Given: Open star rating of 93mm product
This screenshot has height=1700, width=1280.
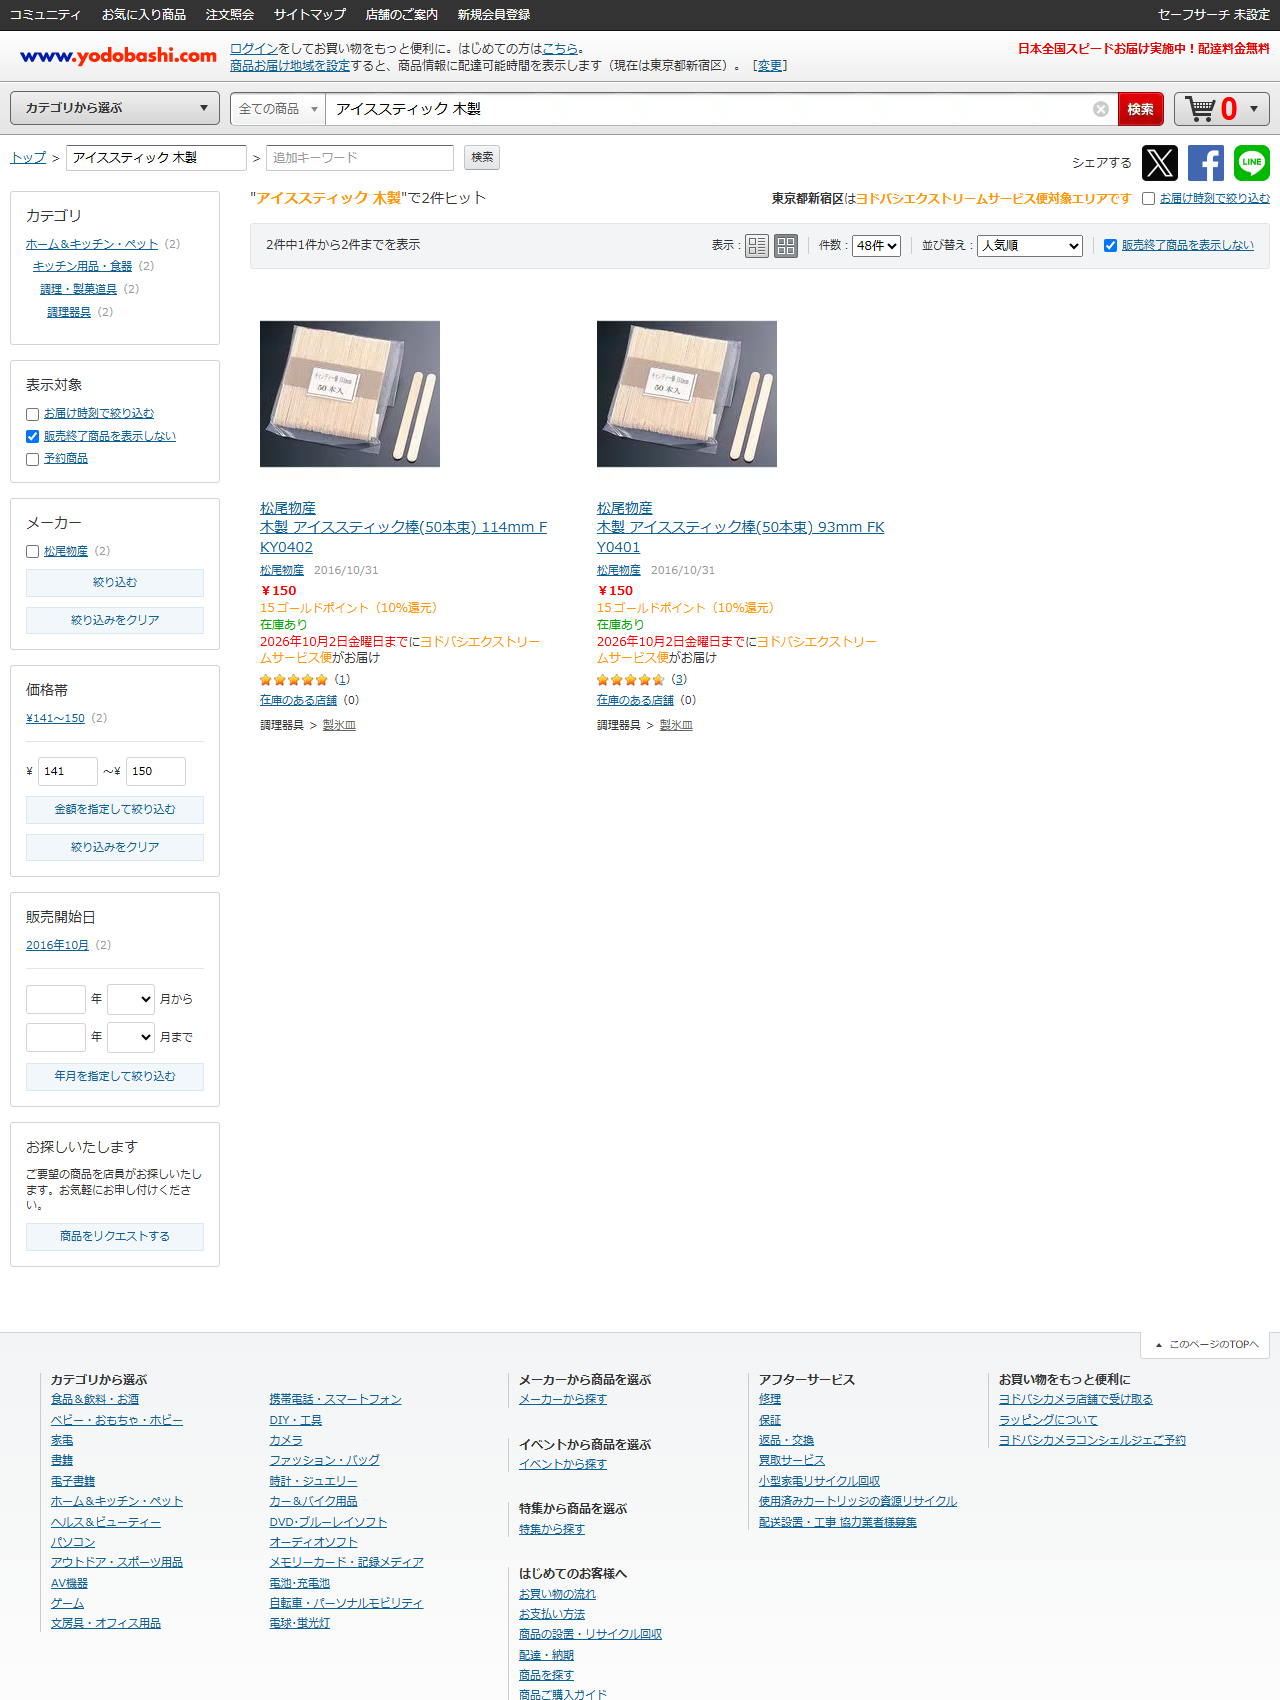Looking at the screenshot, I should [630, 680].
